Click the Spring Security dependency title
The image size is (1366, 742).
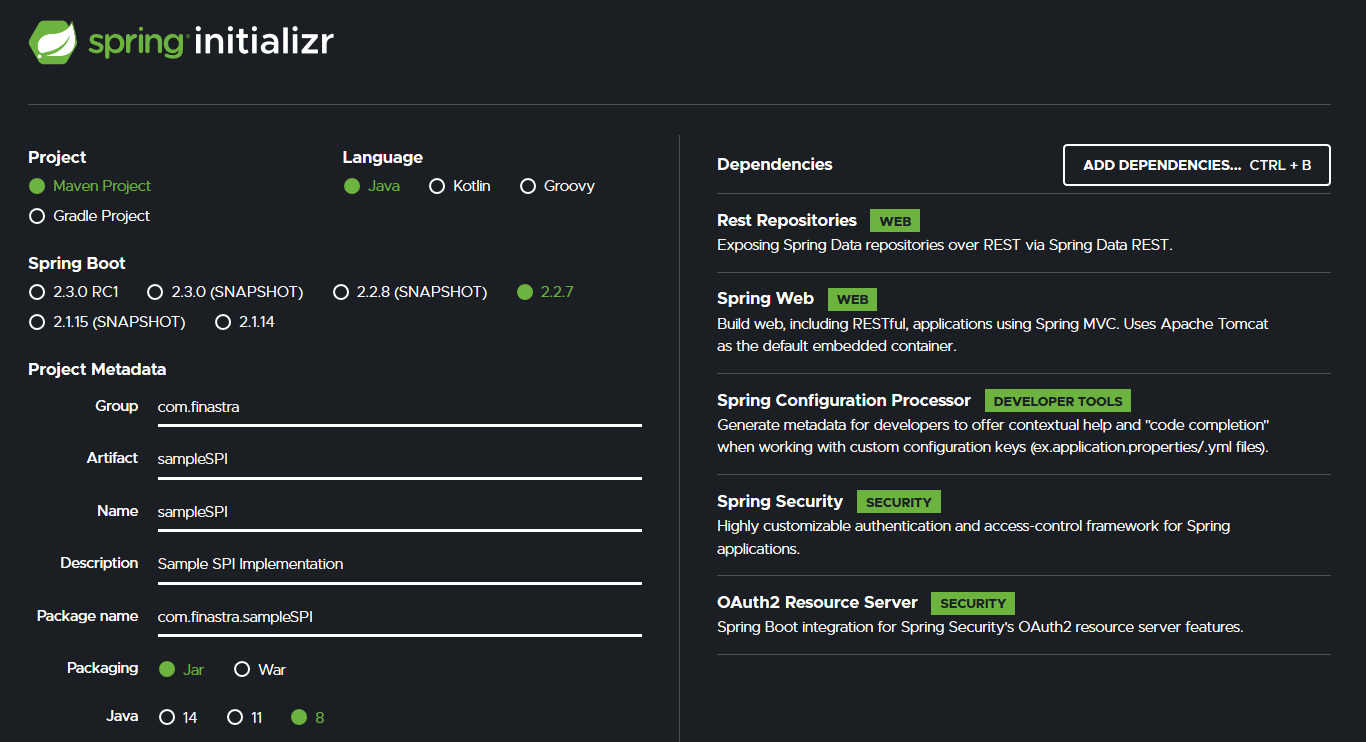click(x=780, y=501)
